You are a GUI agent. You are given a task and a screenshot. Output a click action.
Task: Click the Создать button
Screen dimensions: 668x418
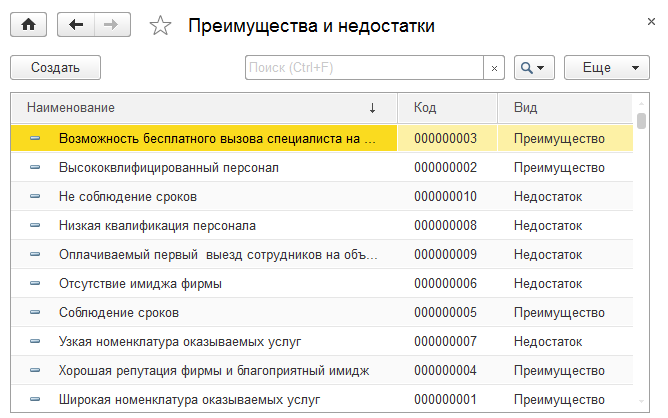pos(55,68)
